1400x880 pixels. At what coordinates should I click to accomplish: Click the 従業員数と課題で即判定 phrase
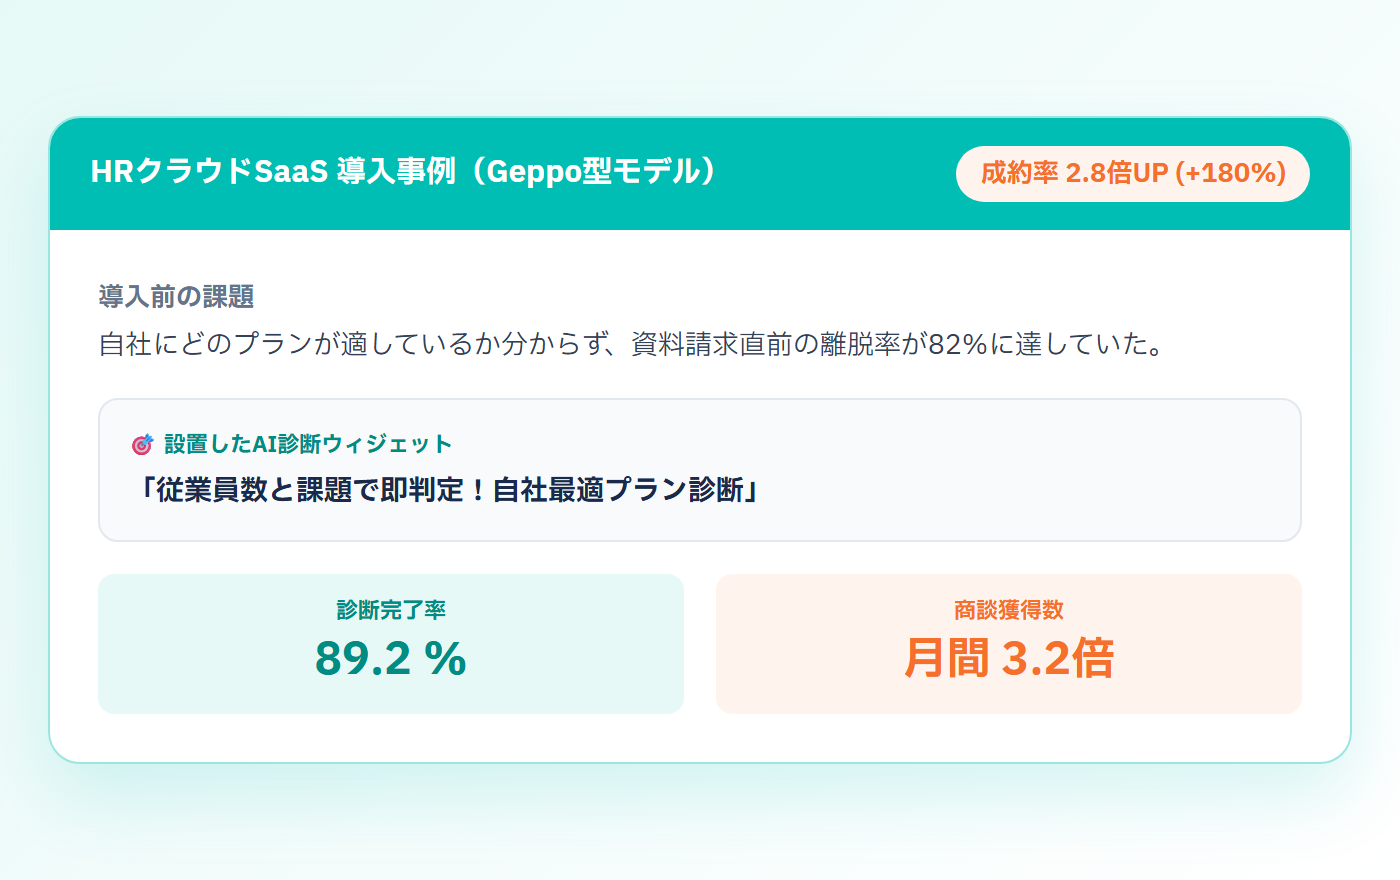(x=297, y=489)
